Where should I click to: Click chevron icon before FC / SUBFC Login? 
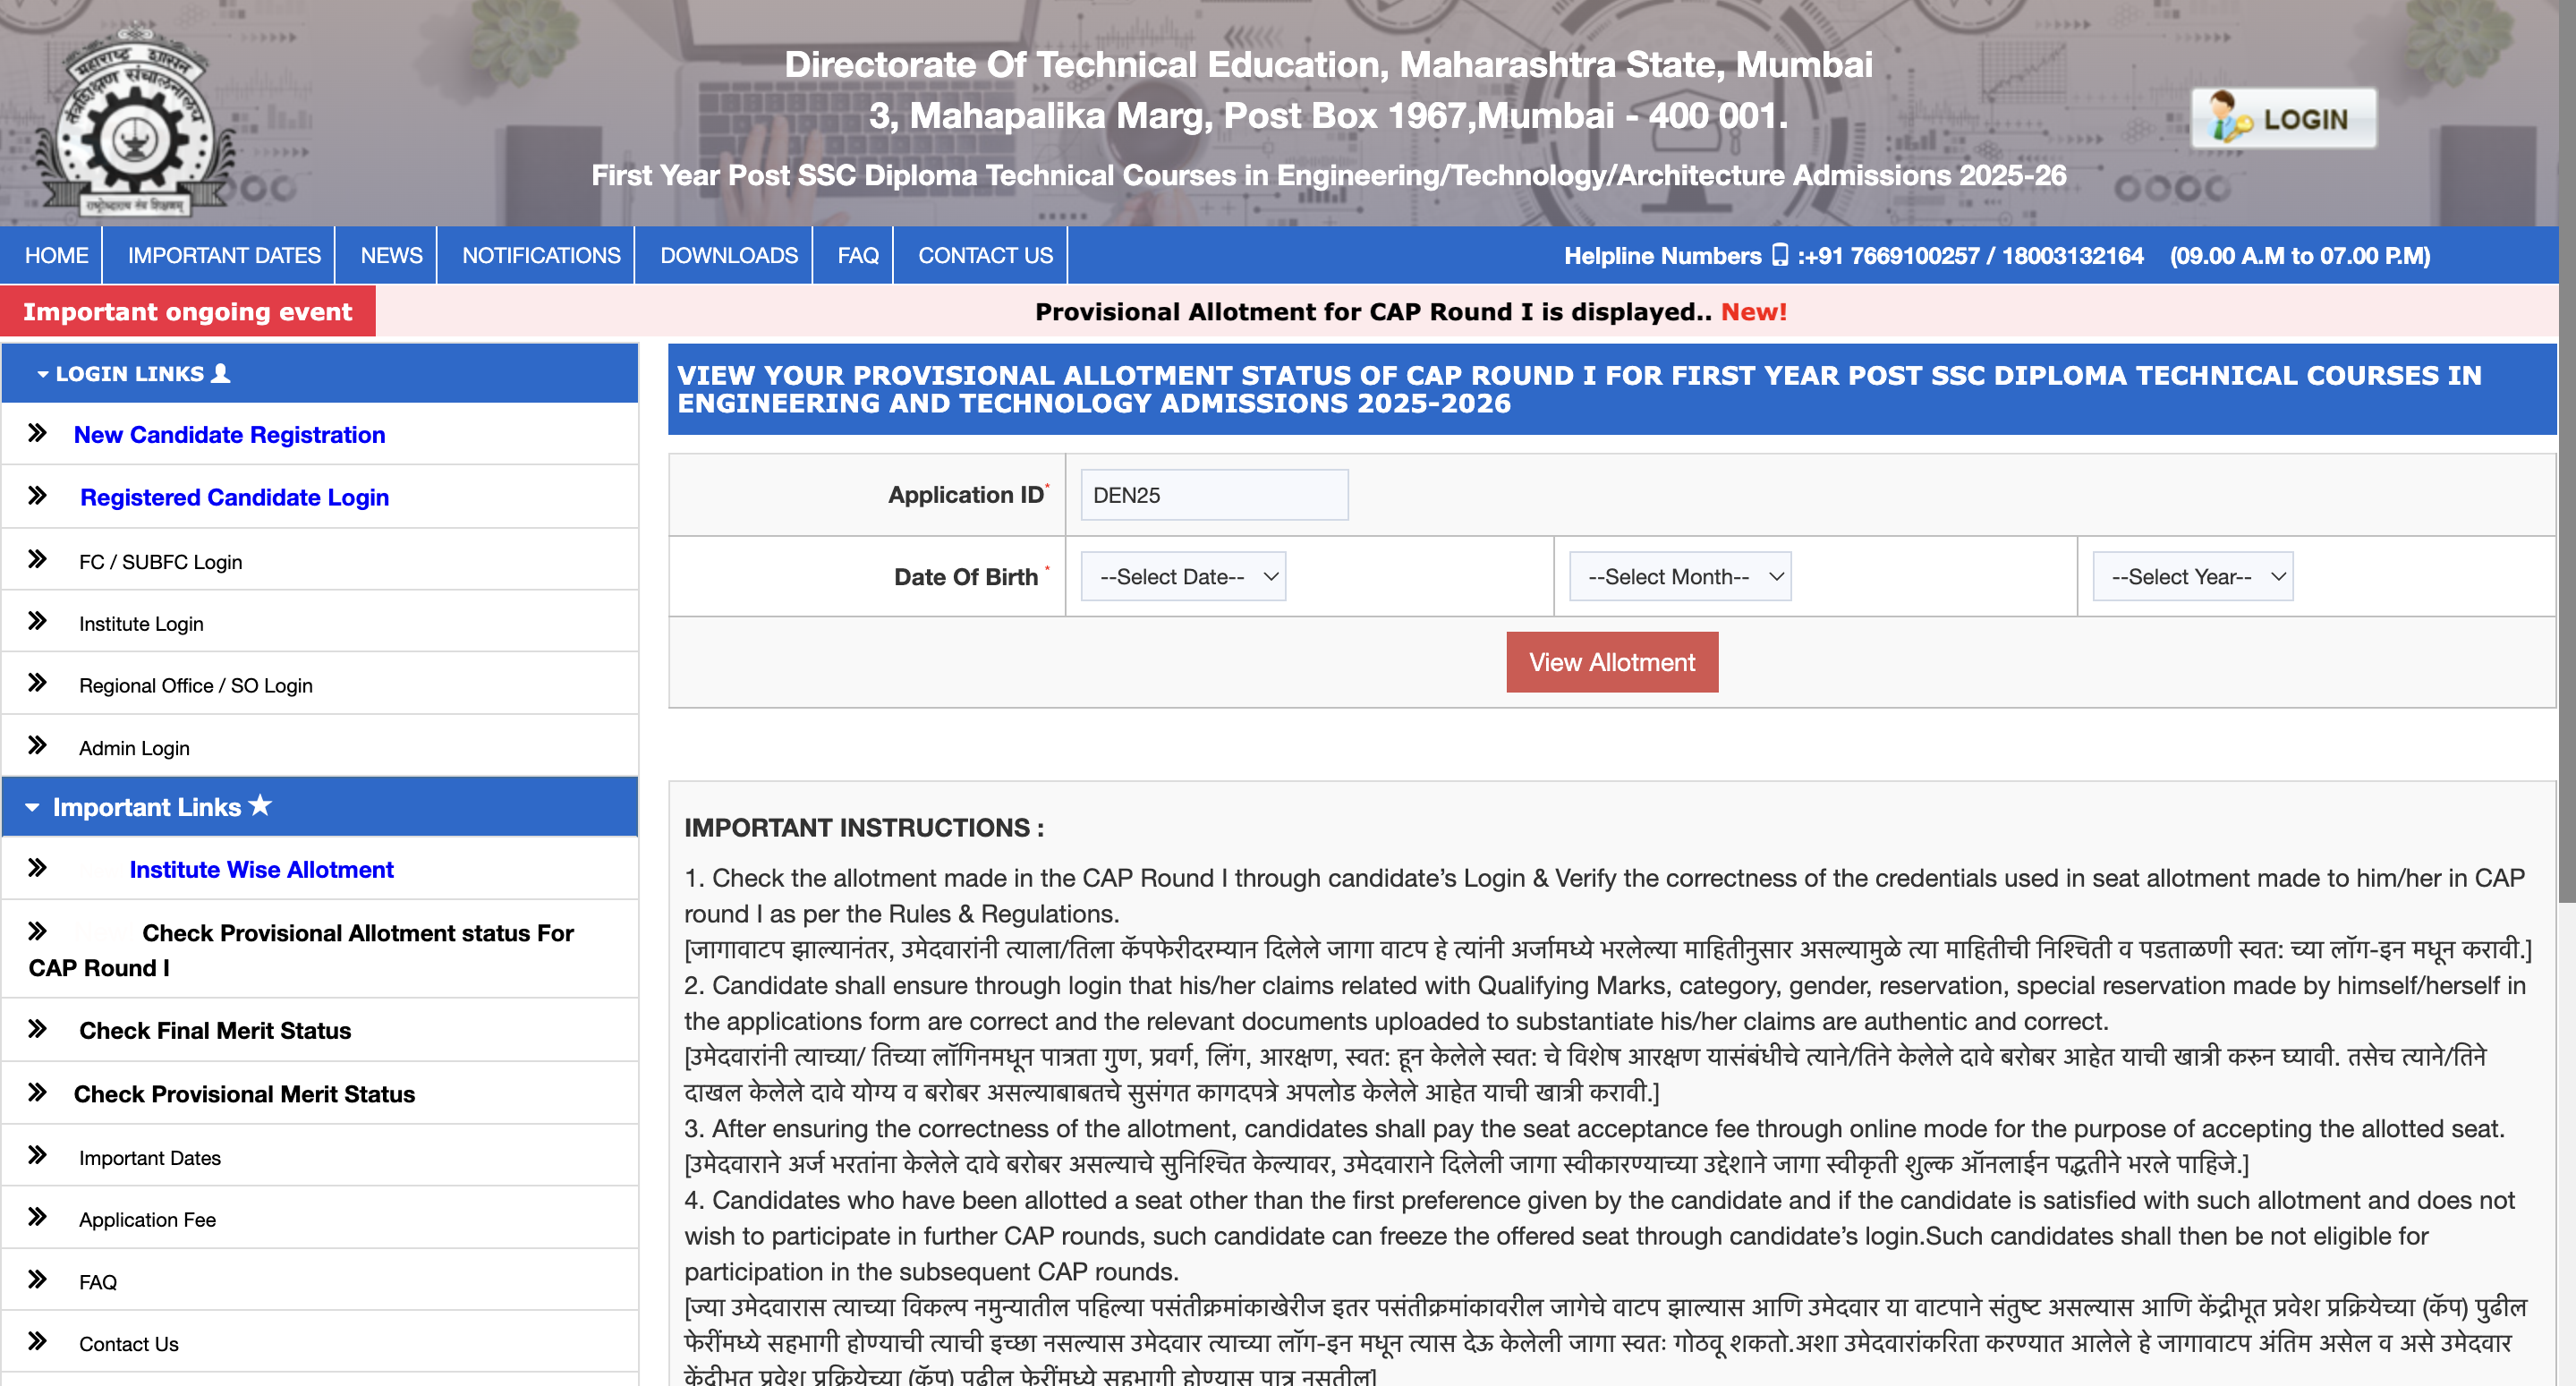38,559
